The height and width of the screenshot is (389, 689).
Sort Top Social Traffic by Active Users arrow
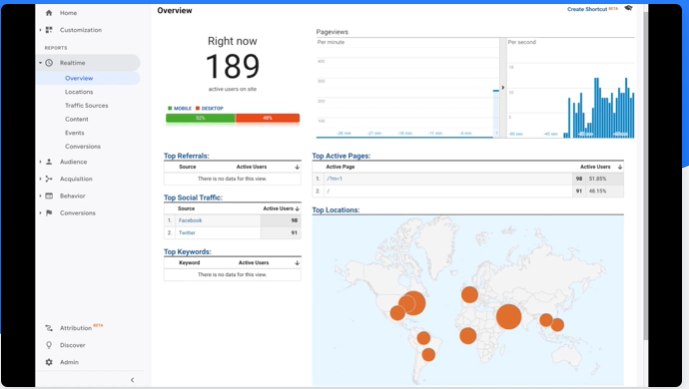(297, 209)
